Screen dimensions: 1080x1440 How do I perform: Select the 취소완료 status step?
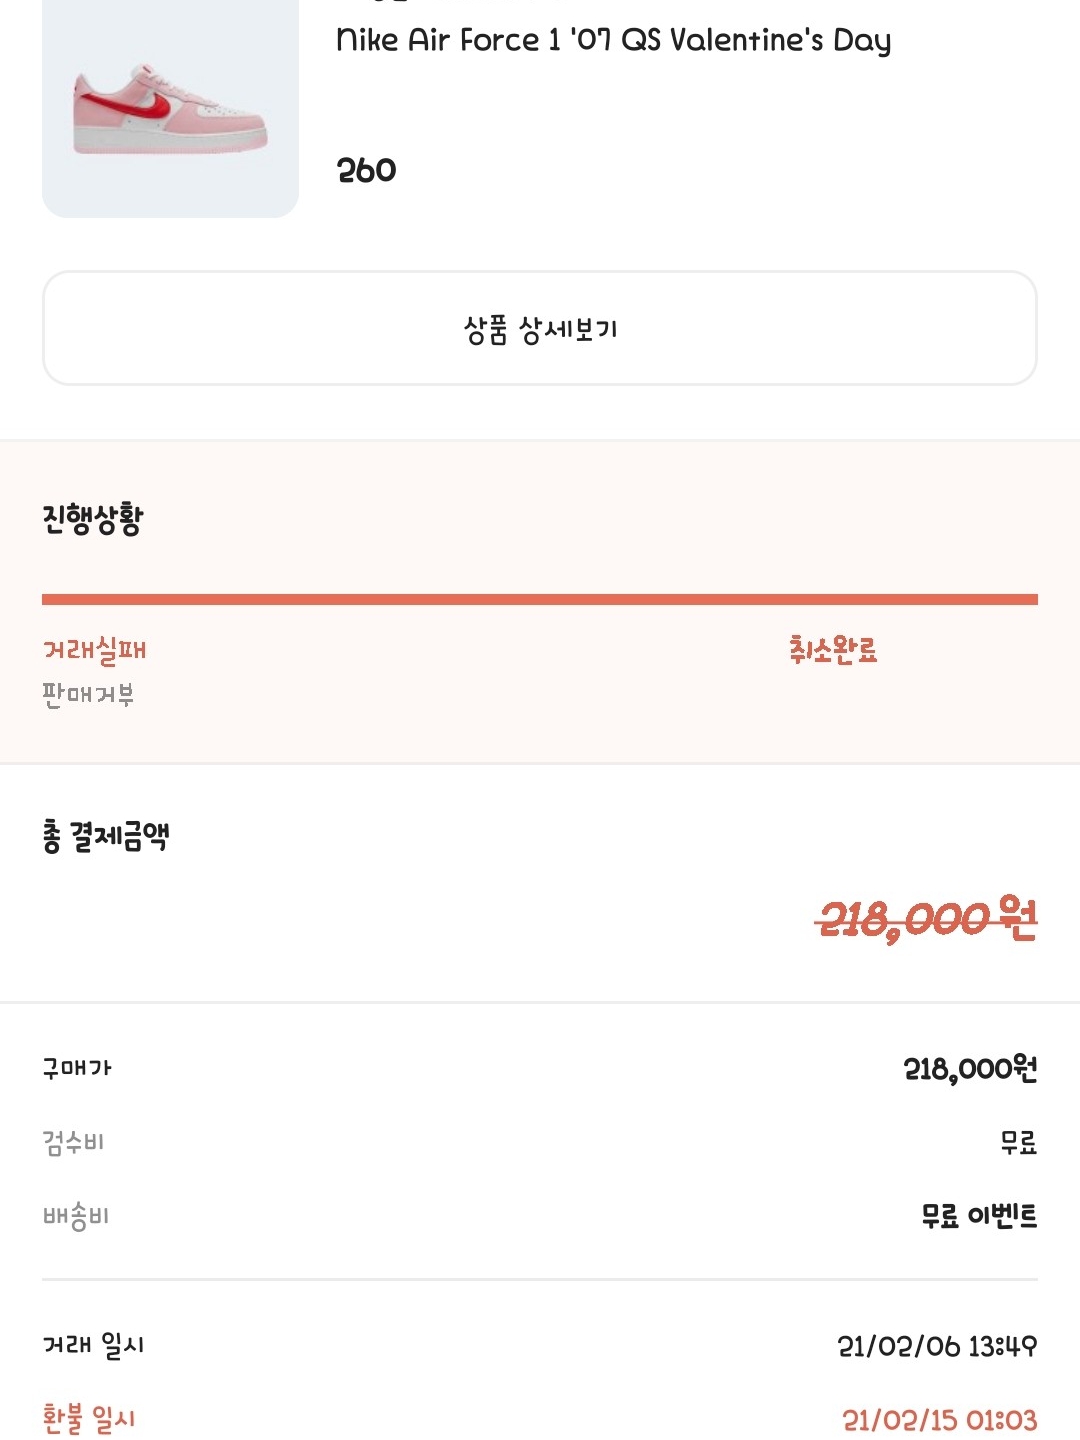point(833,650)
